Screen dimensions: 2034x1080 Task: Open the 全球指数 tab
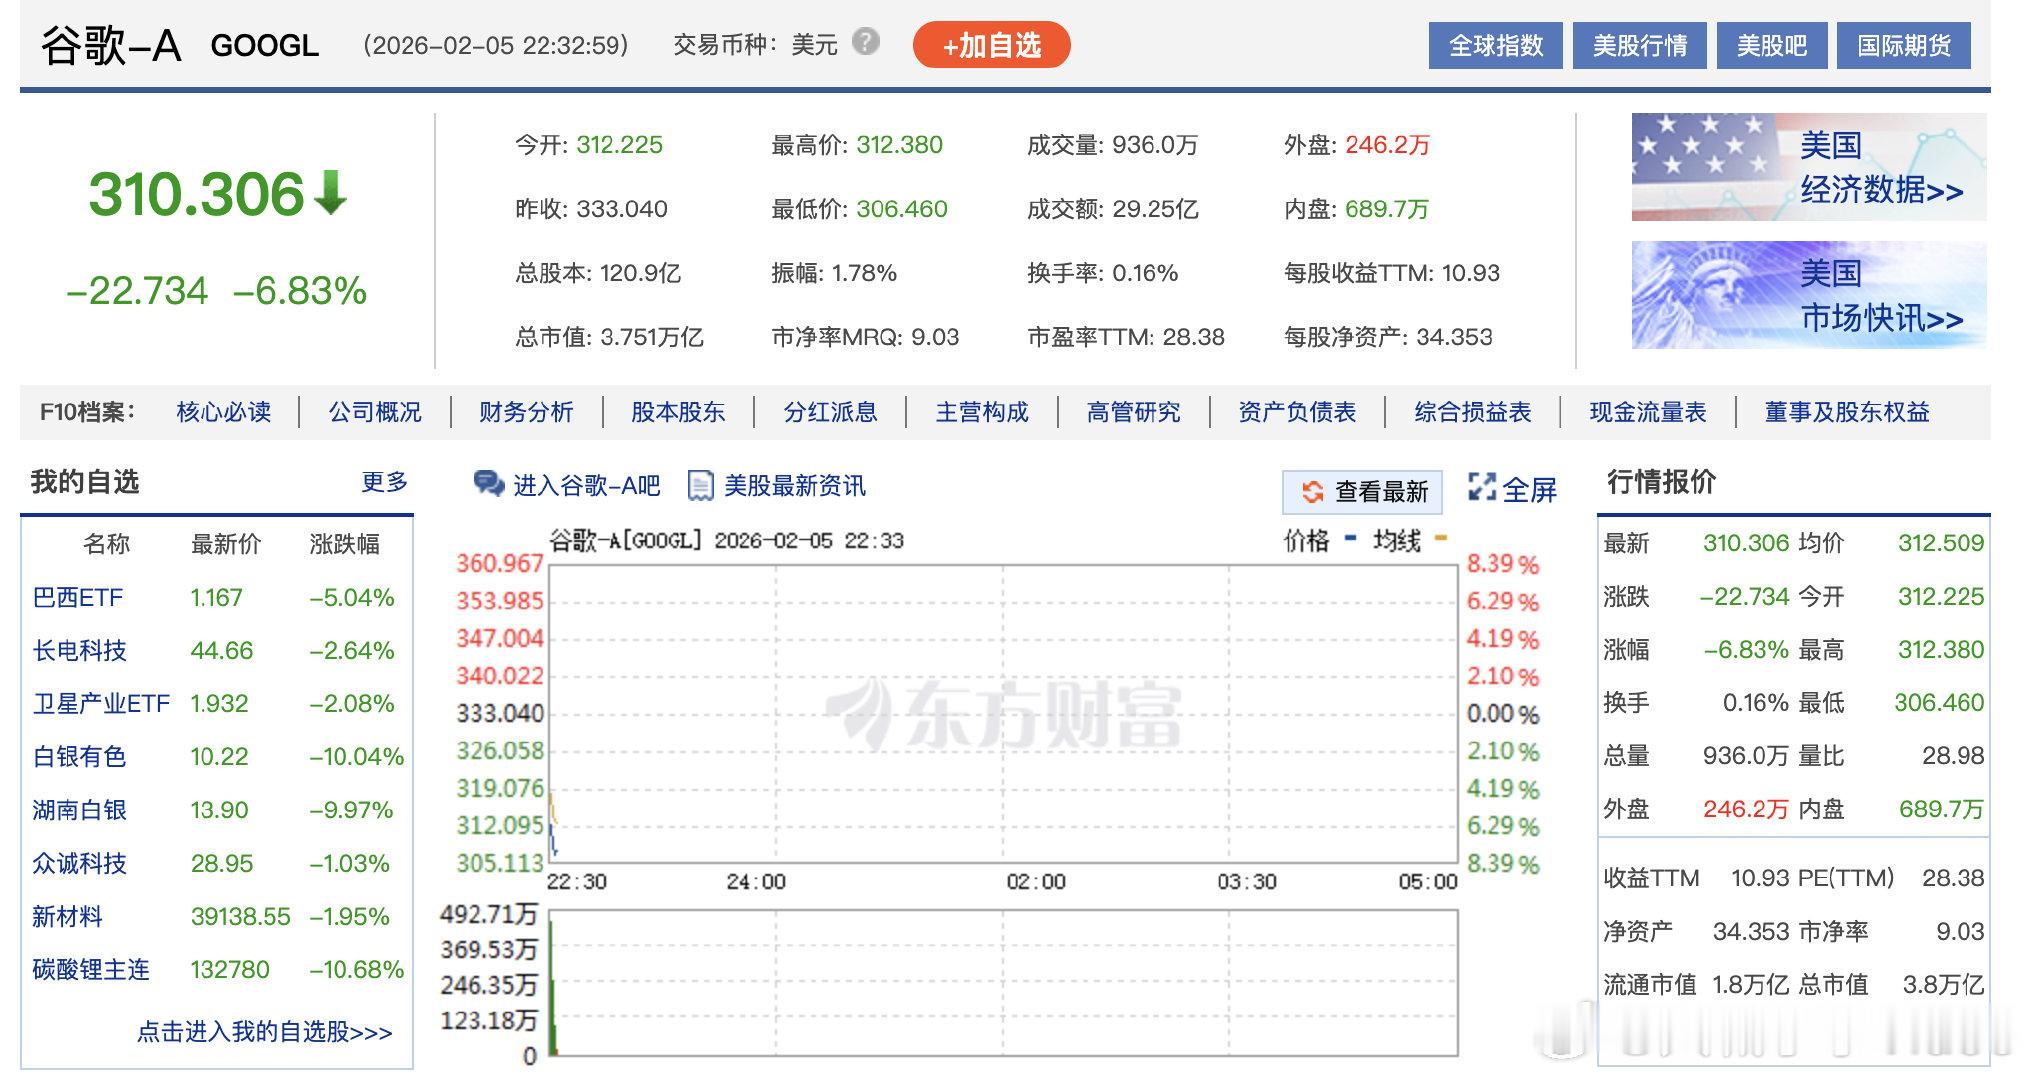pyautogui.click(x=1495, y=46)
